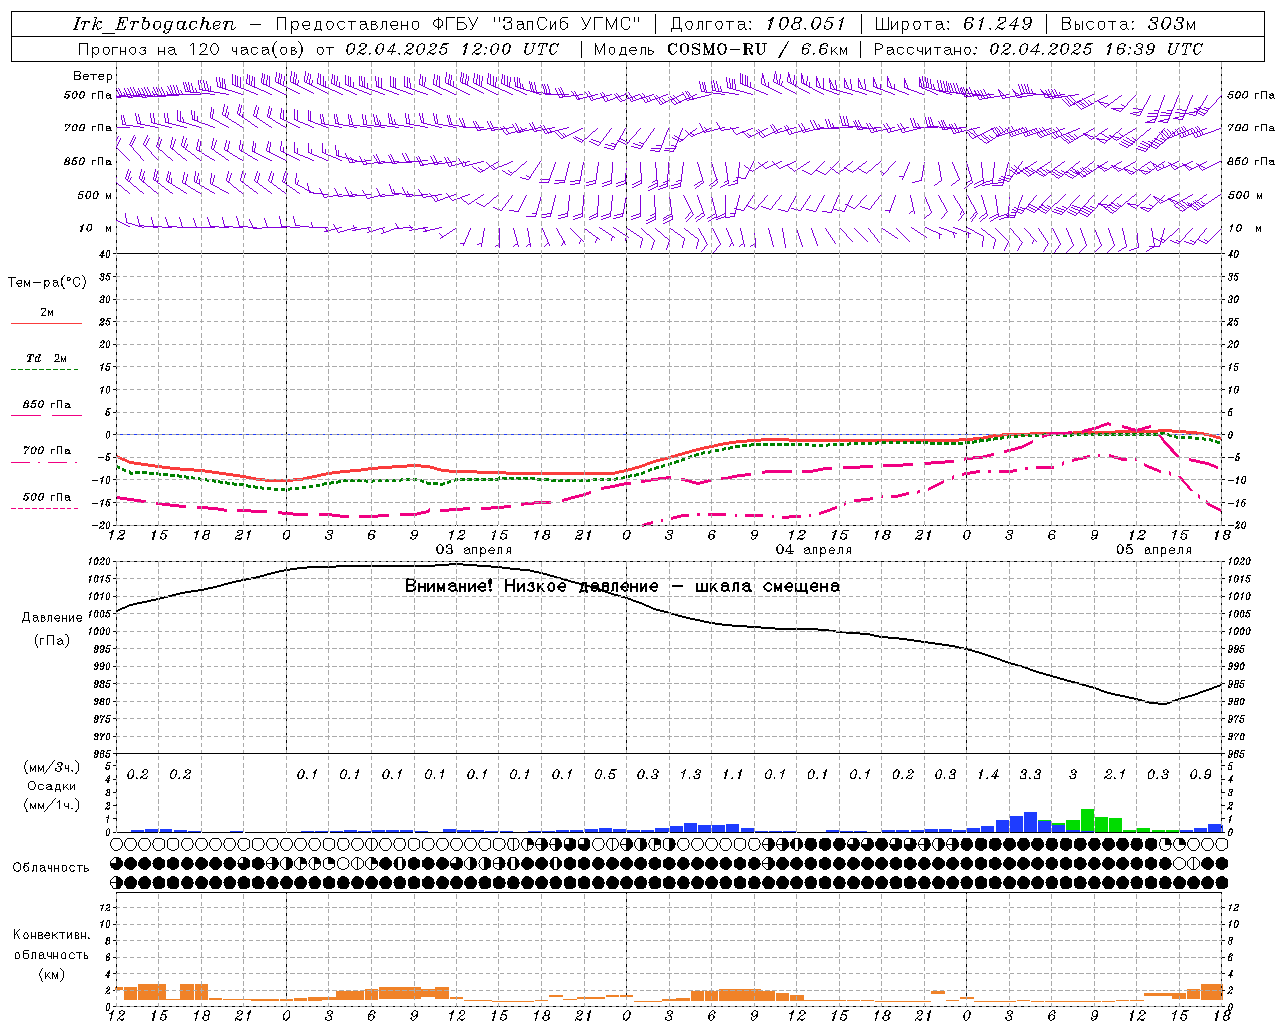The height and width of the screenshot is (1024, 1280).
Task: Click the Конвективн. convective cloud label
Action: point(51,935)
